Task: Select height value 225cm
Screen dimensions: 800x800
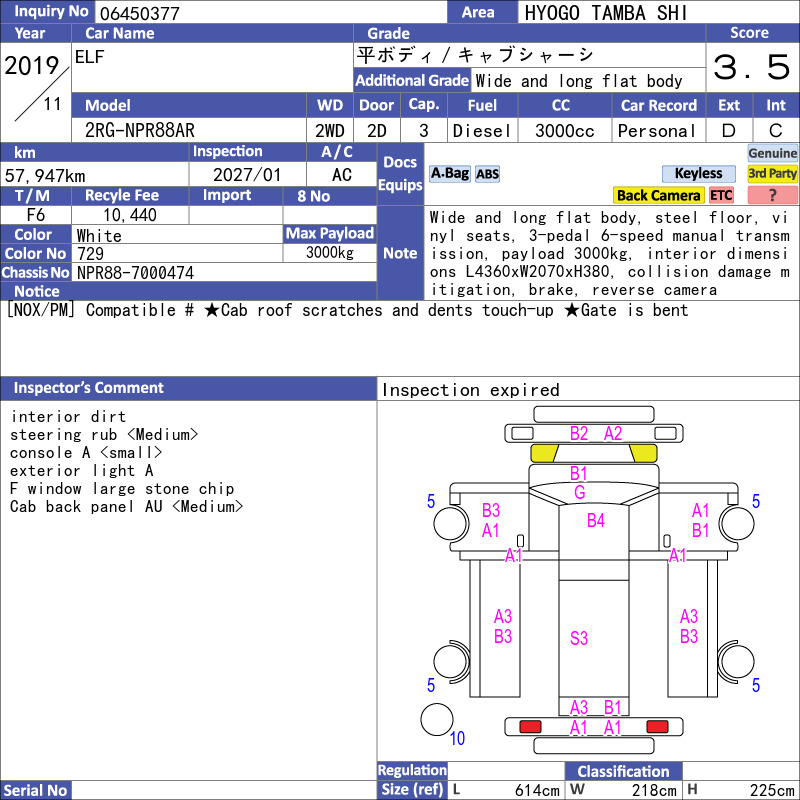Action: [x=772, y=790]
